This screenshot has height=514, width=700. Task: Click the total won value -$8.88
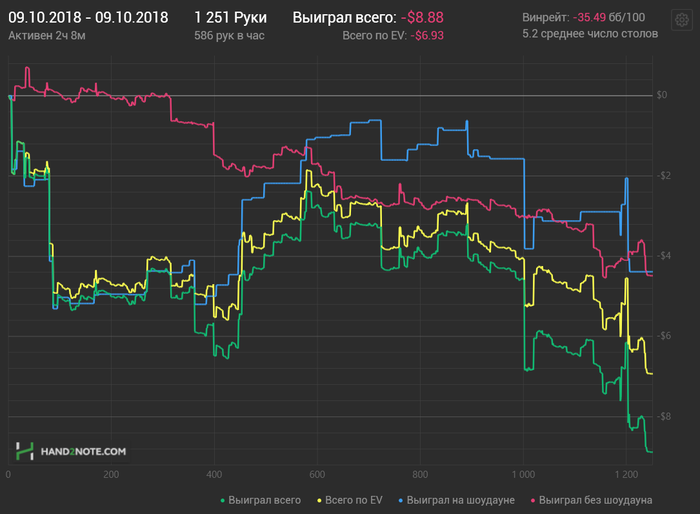tap(422, 18)
